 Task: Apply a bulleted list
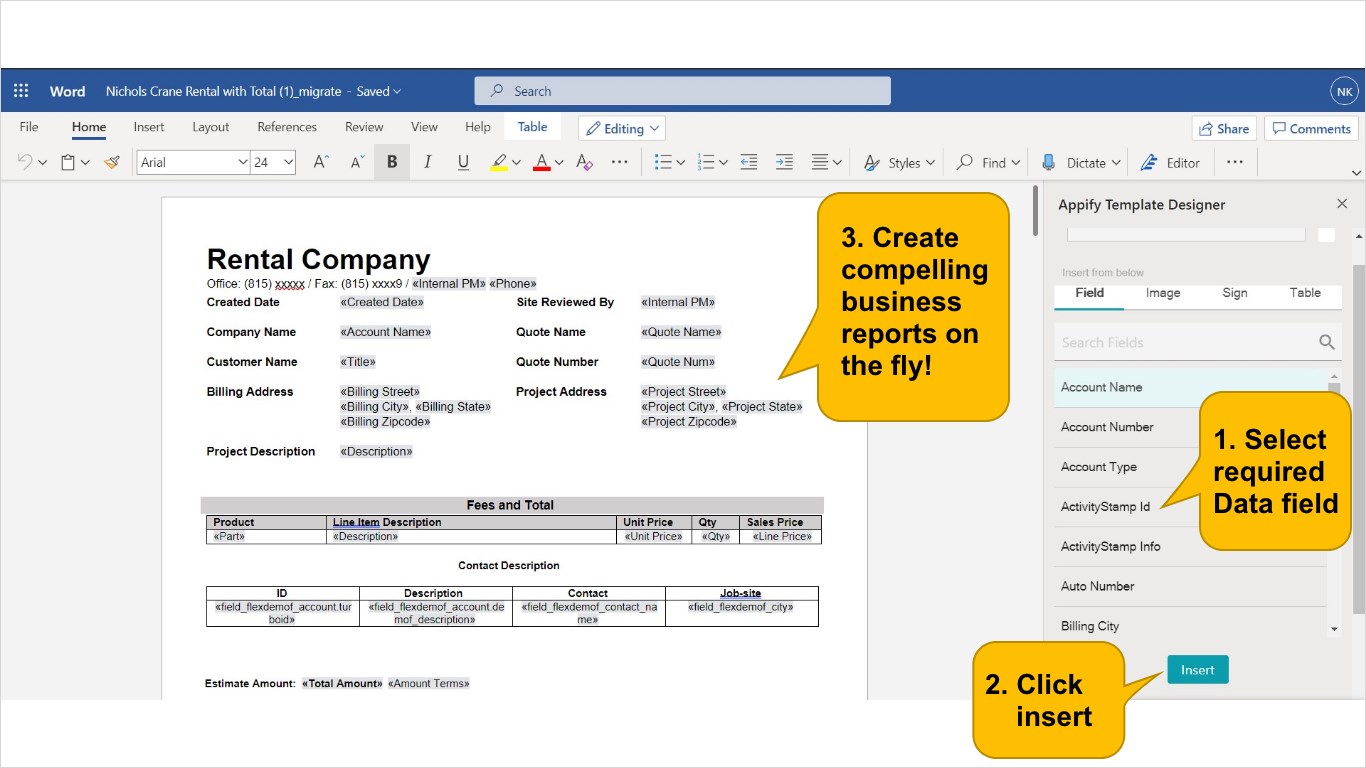coord(663,162)
